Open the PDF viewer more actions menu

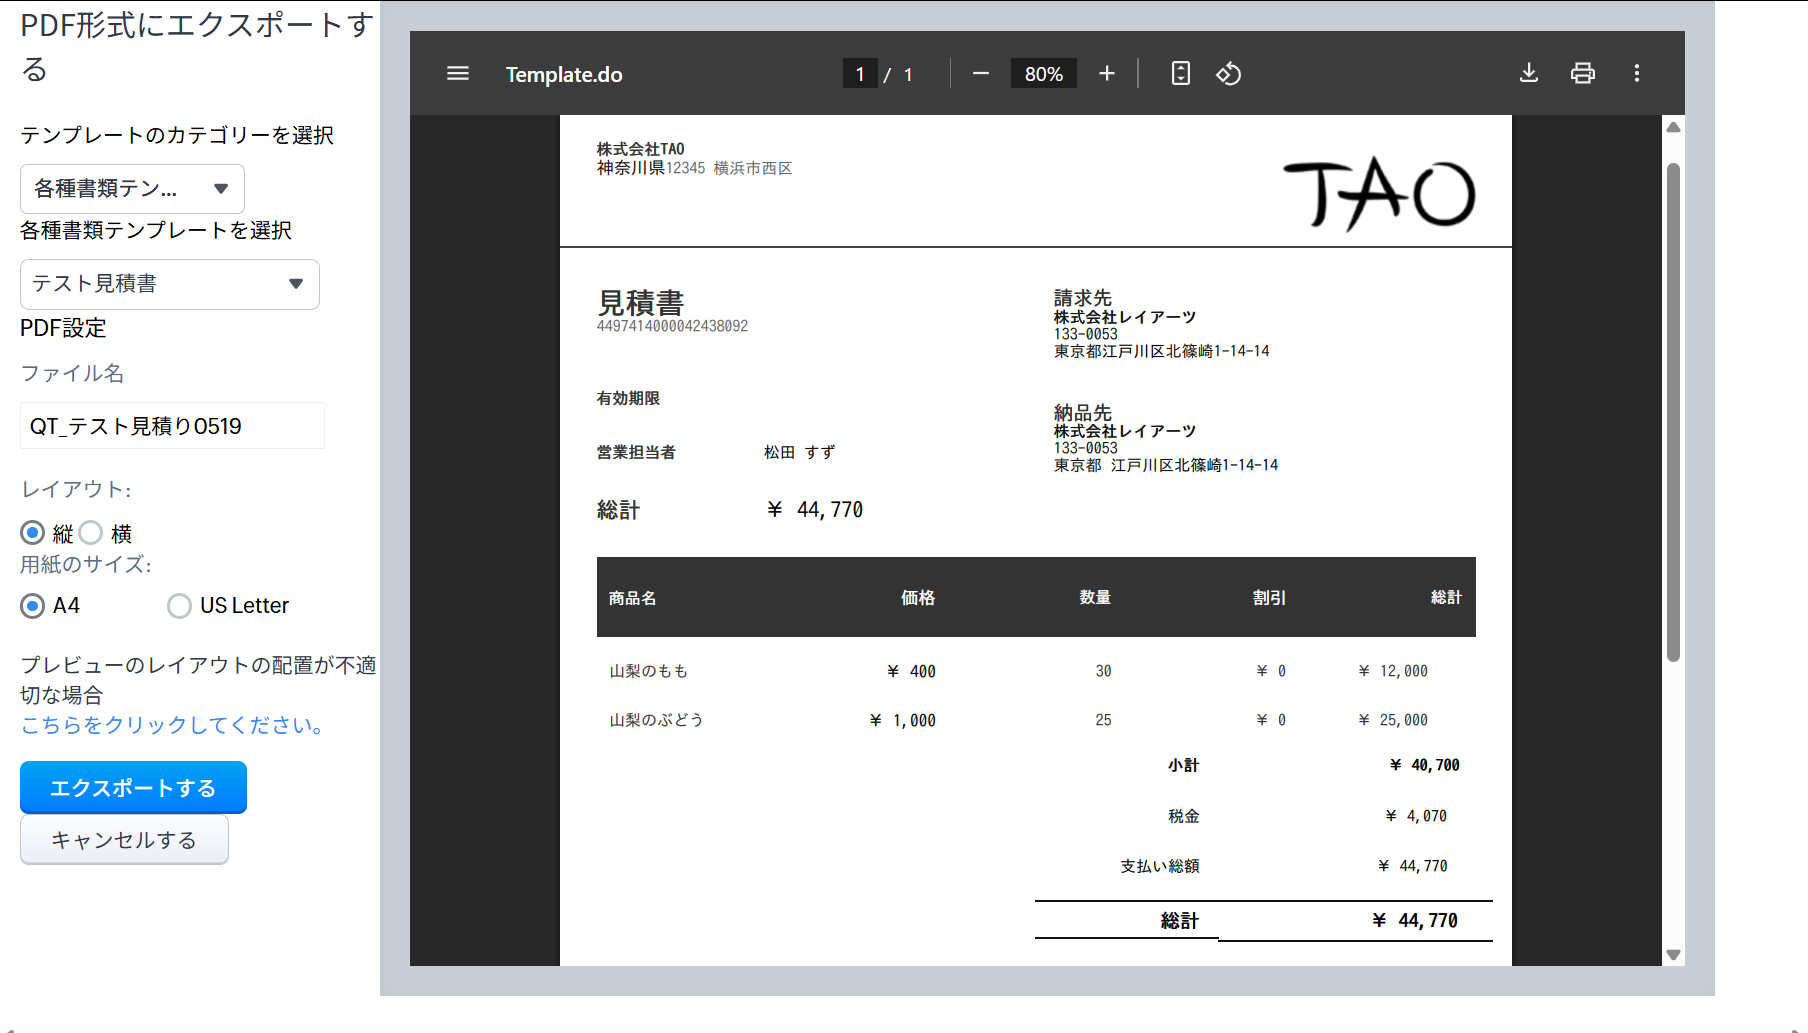click(1636, 74)
